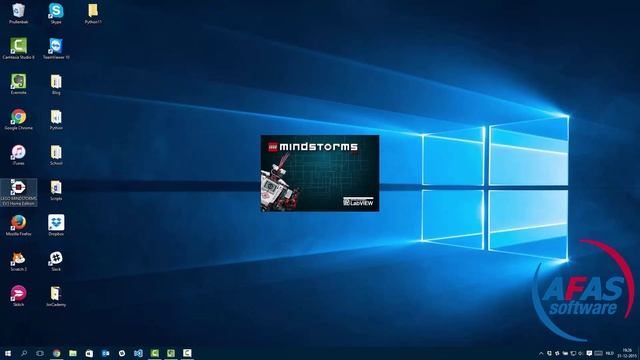This screenshot has height=360, width=640.
Task: Open the taskbar clock and date
Action: pos(627,353)
